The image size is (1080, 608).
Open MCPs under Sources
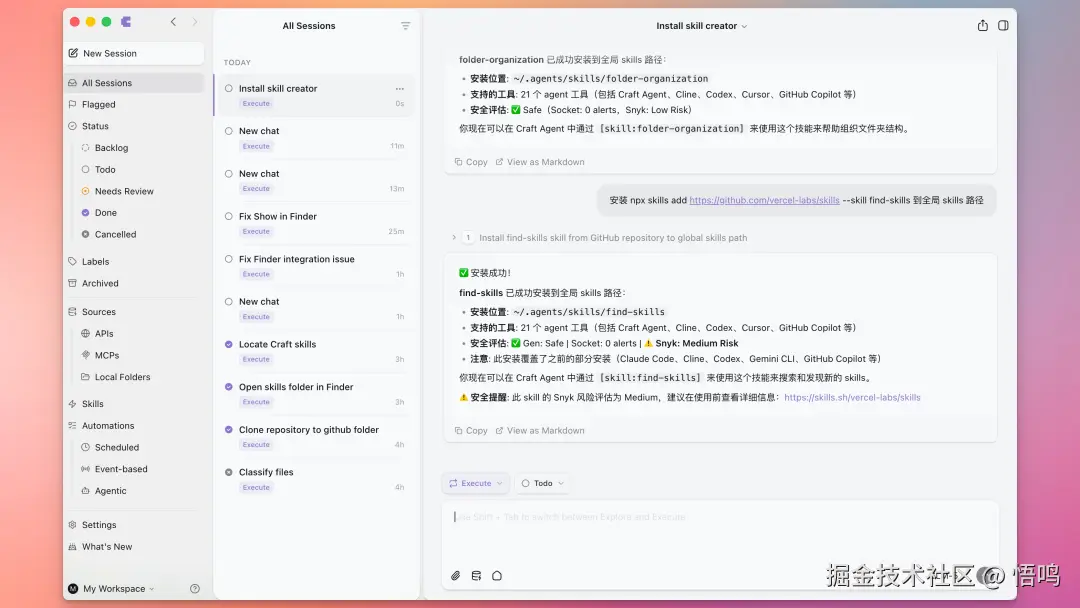[x=107, y=355]
